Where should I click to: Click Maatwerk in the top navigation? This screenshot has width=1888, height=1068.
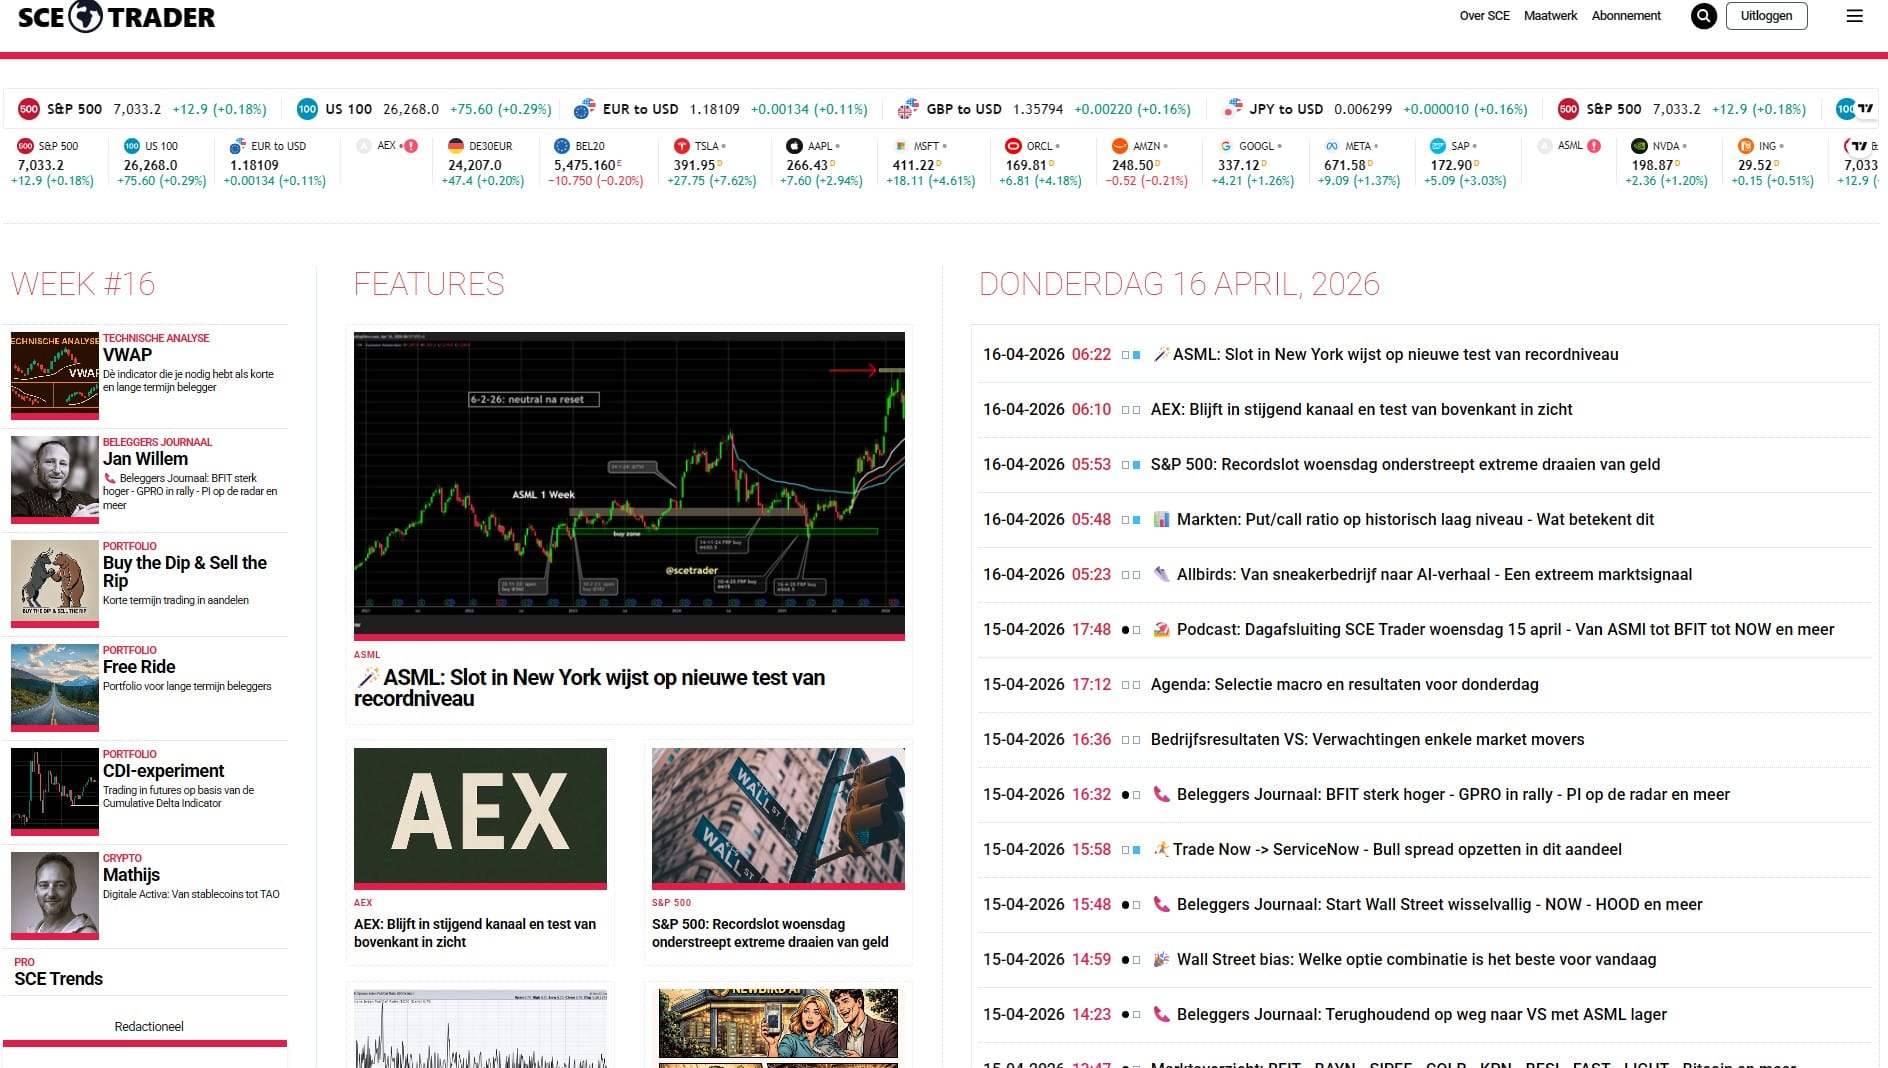(1550, 16)
